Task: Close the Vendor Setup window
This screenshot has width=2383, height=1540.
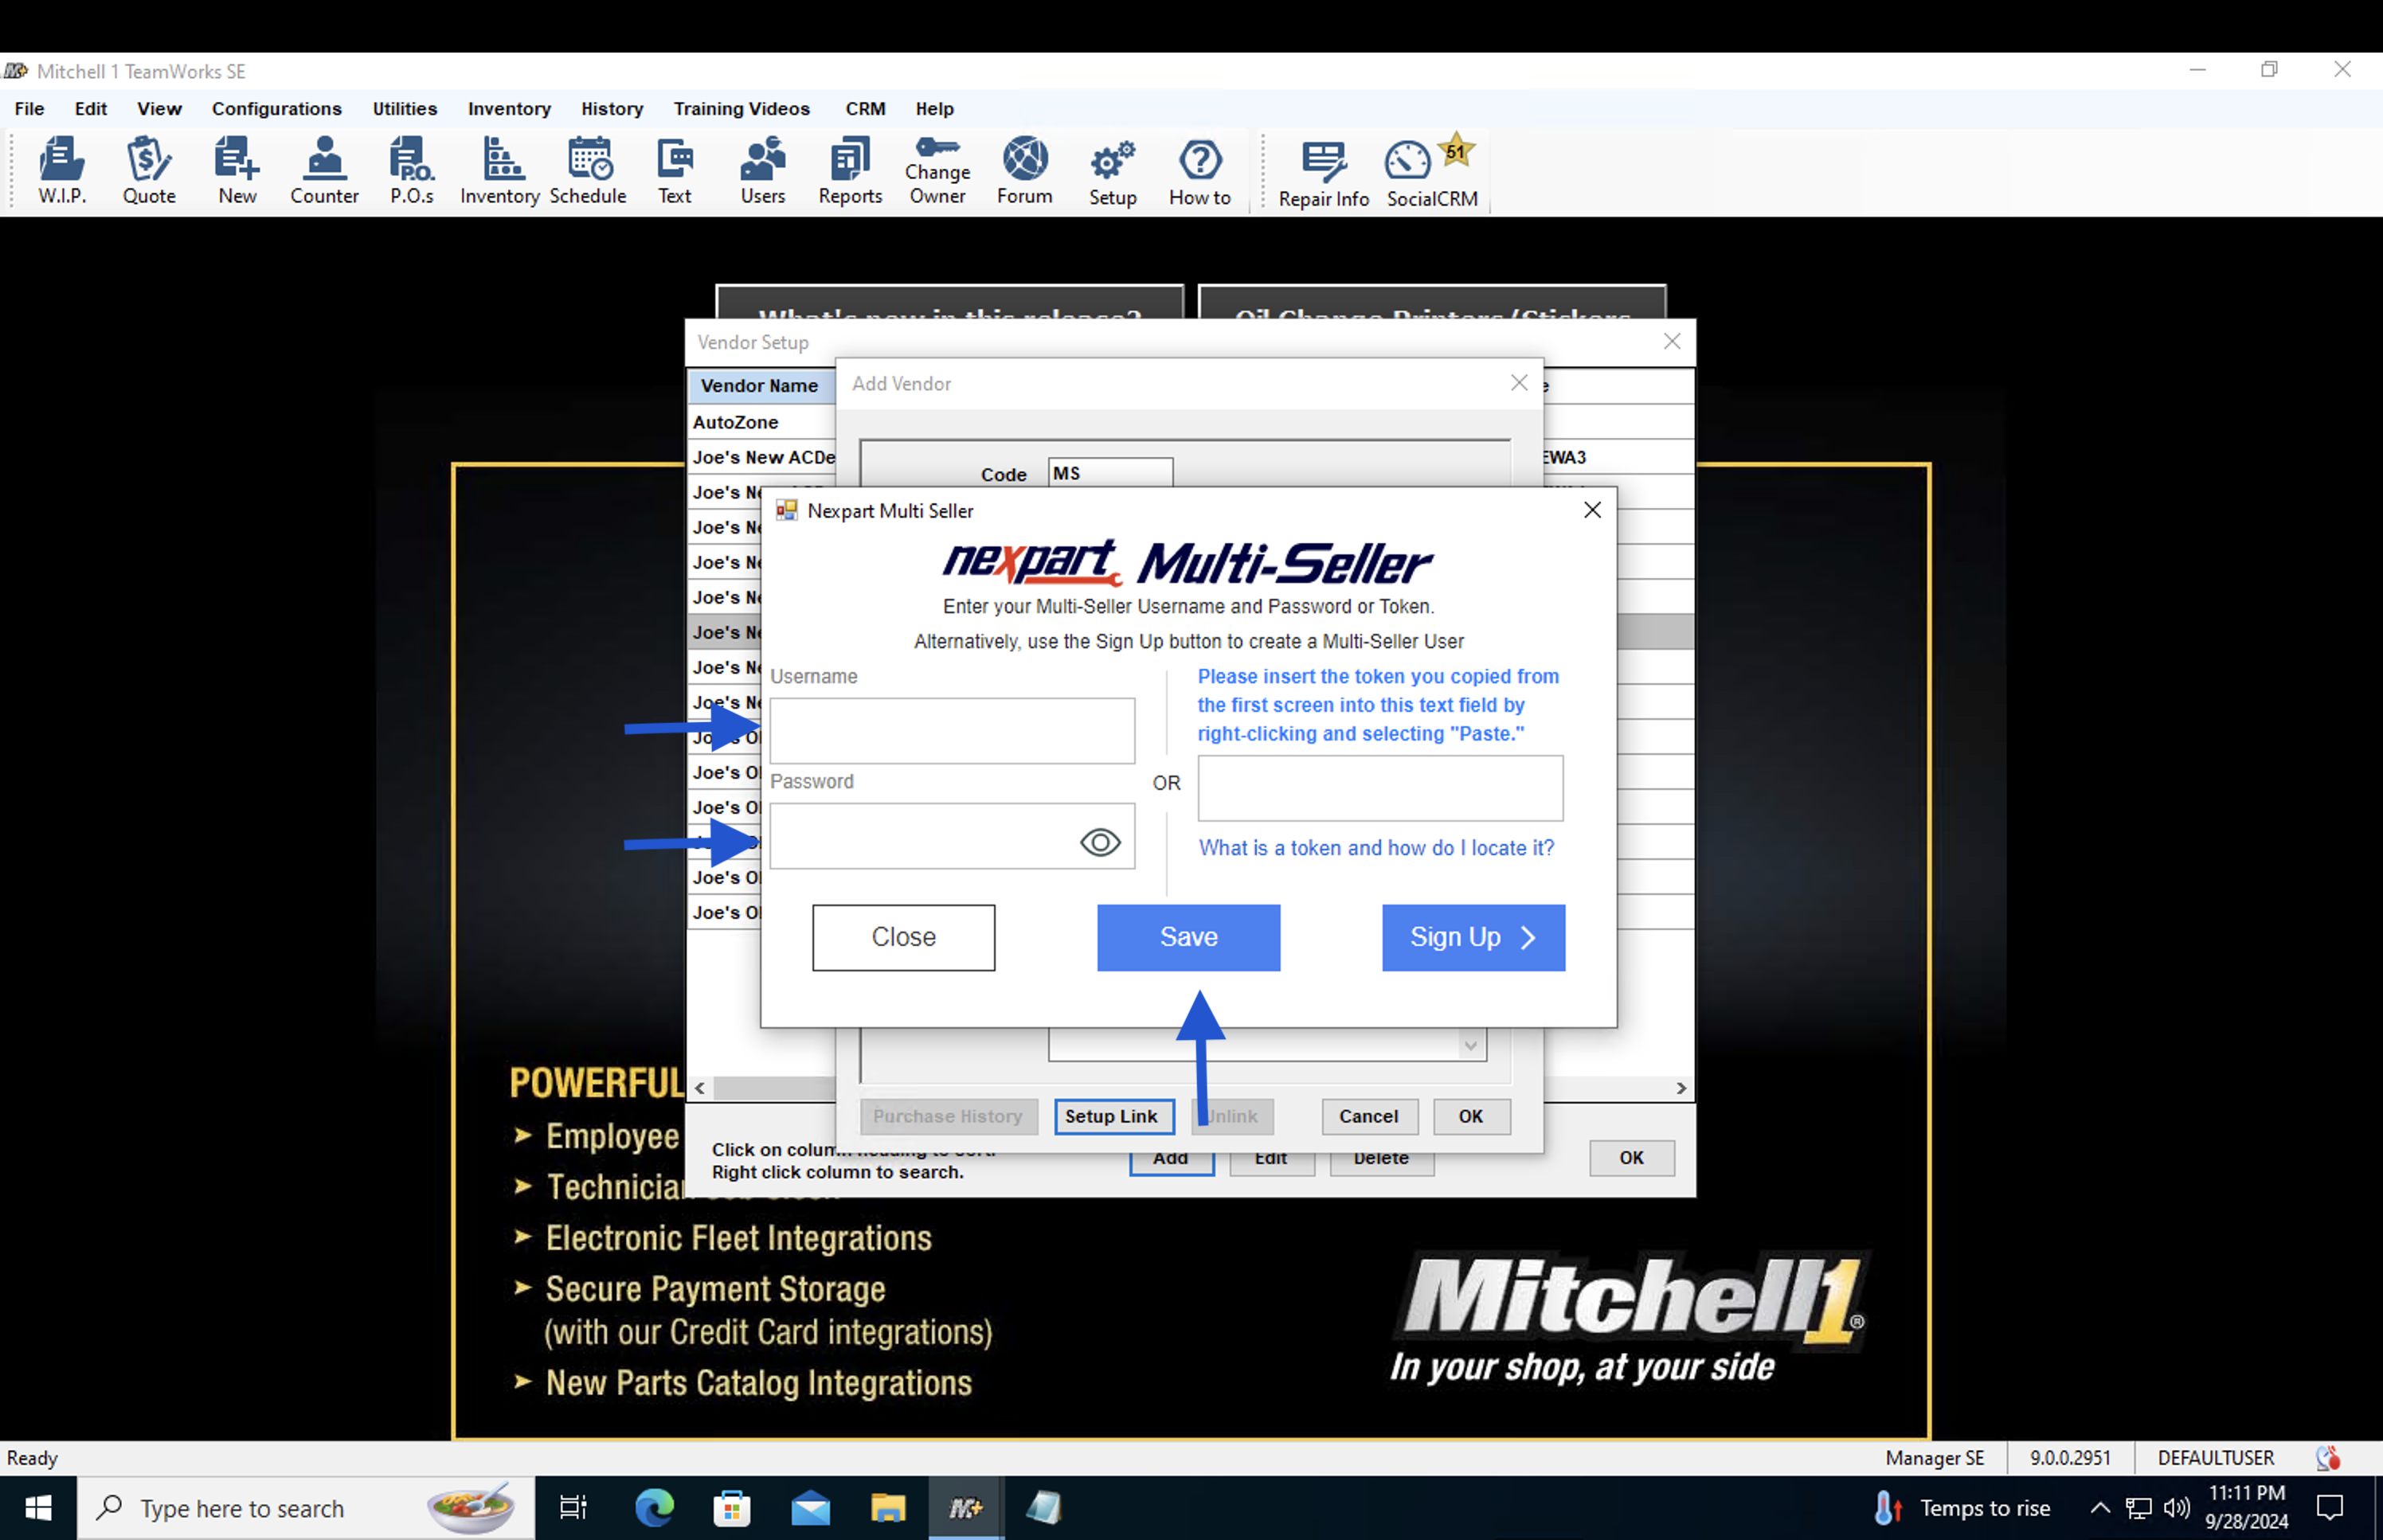Action: click(1672, 341)
